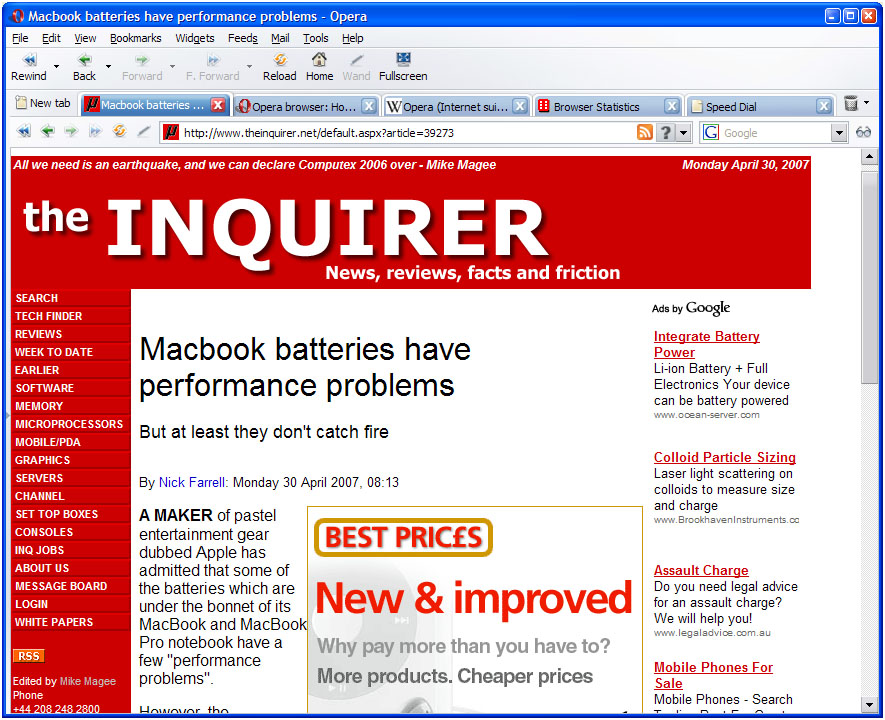The image size is (885, 720).
Task: Close the Macbook batteries tab
Action: pyautogui.click(x=218, y=105)
